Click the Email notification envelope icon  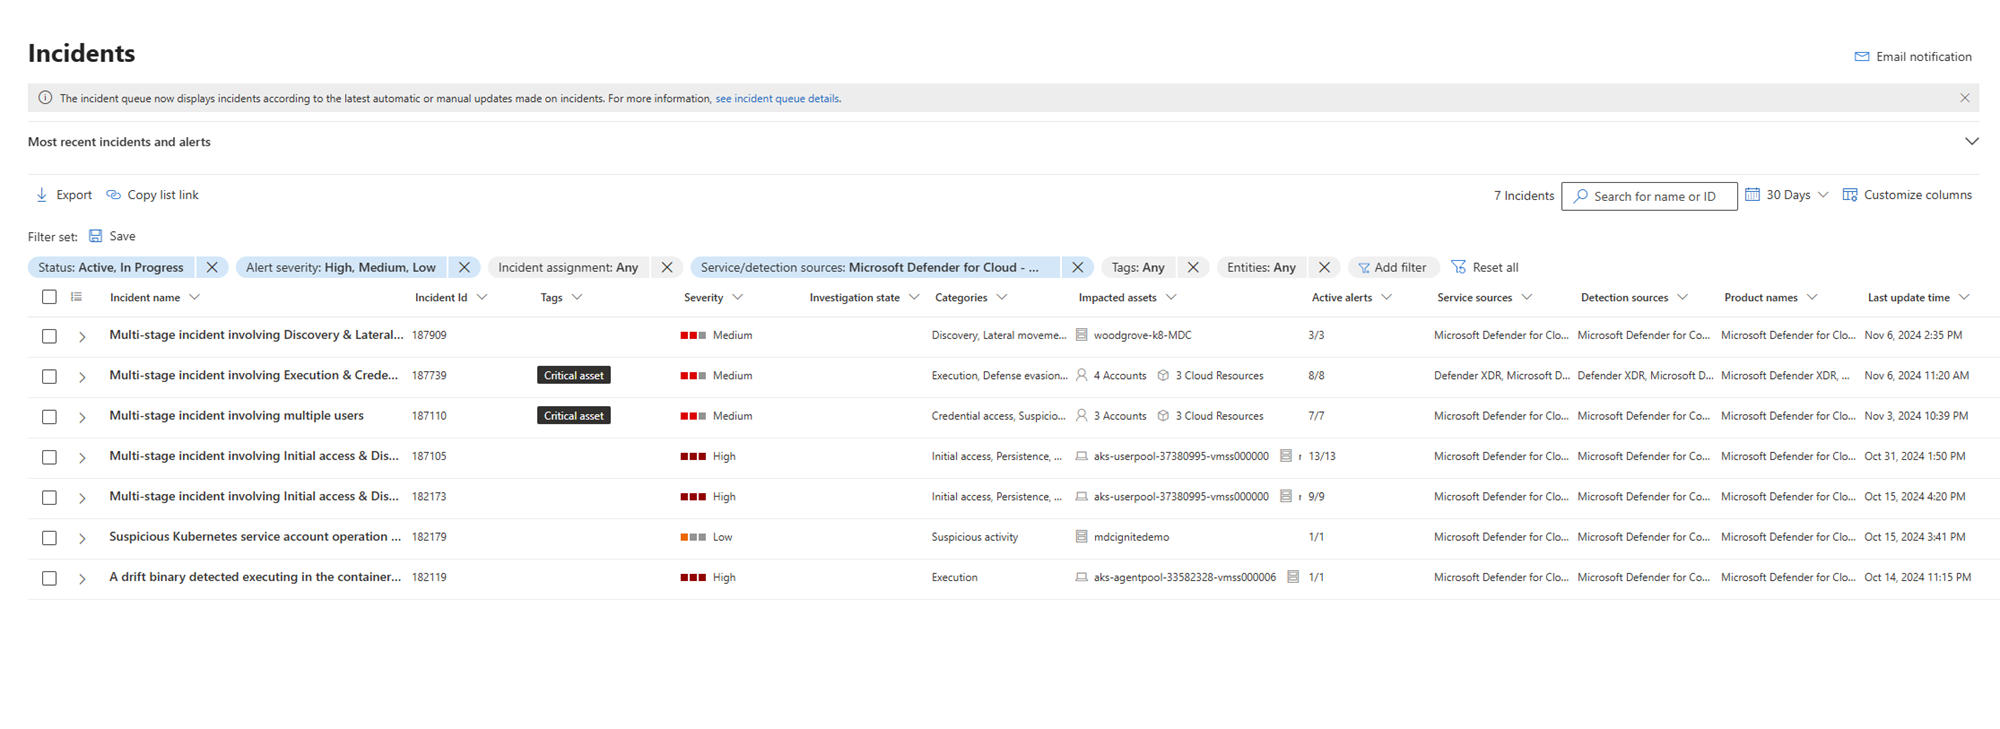[x=1861, y=57]
